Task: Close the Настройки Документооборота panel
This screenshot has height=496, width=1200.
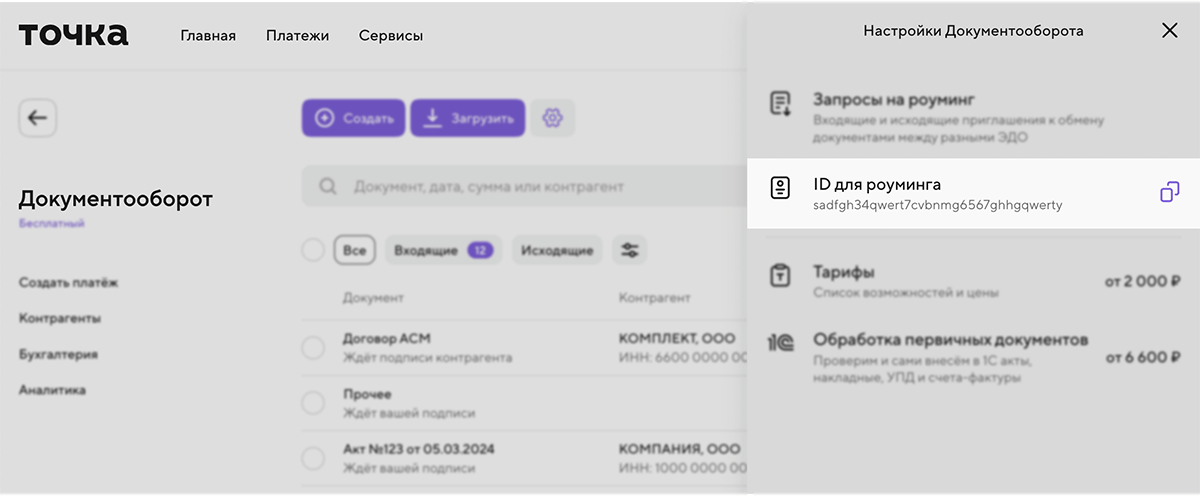Action: tap(1169, 31)
